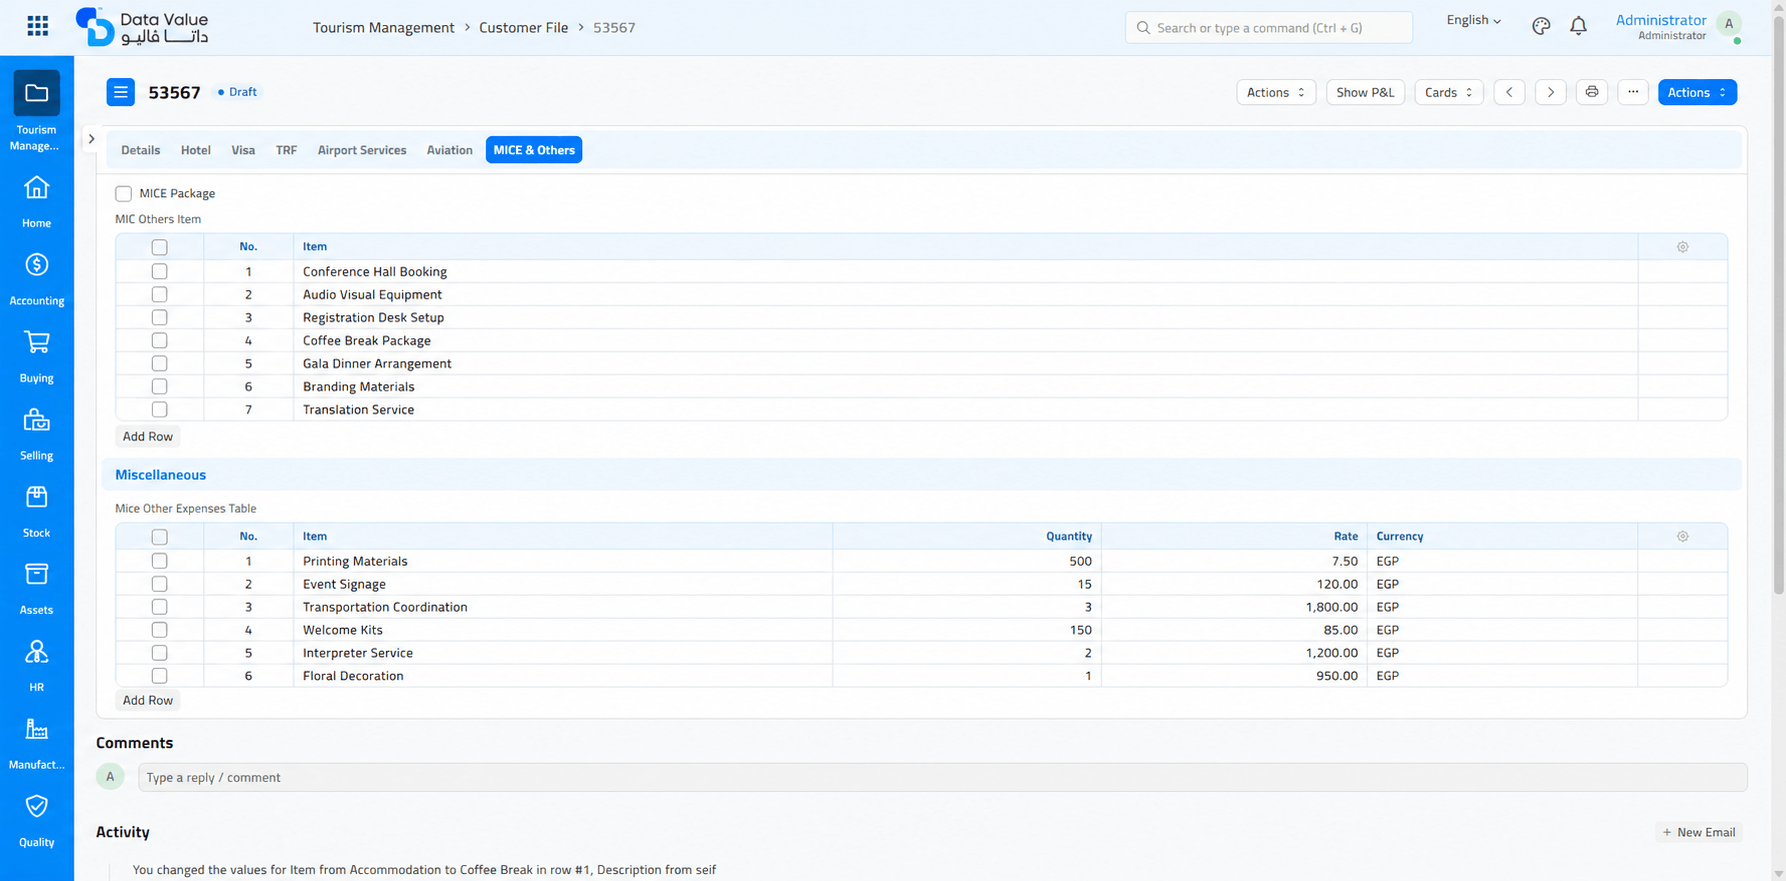
Task: Go to previous document arrow
Action: point(1509,92)
